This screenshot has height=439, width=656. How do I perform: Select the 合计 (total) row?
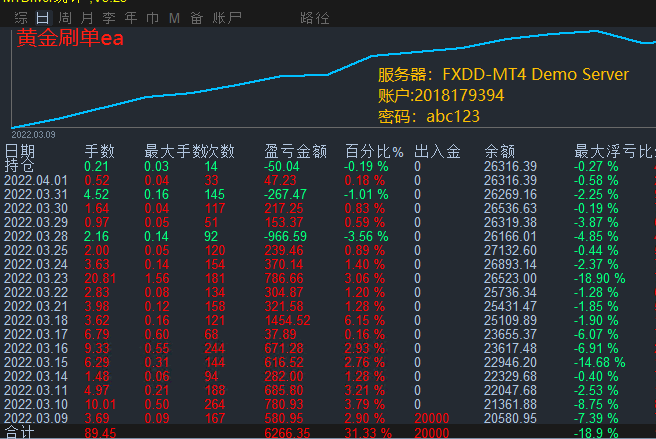coord(19,432)
